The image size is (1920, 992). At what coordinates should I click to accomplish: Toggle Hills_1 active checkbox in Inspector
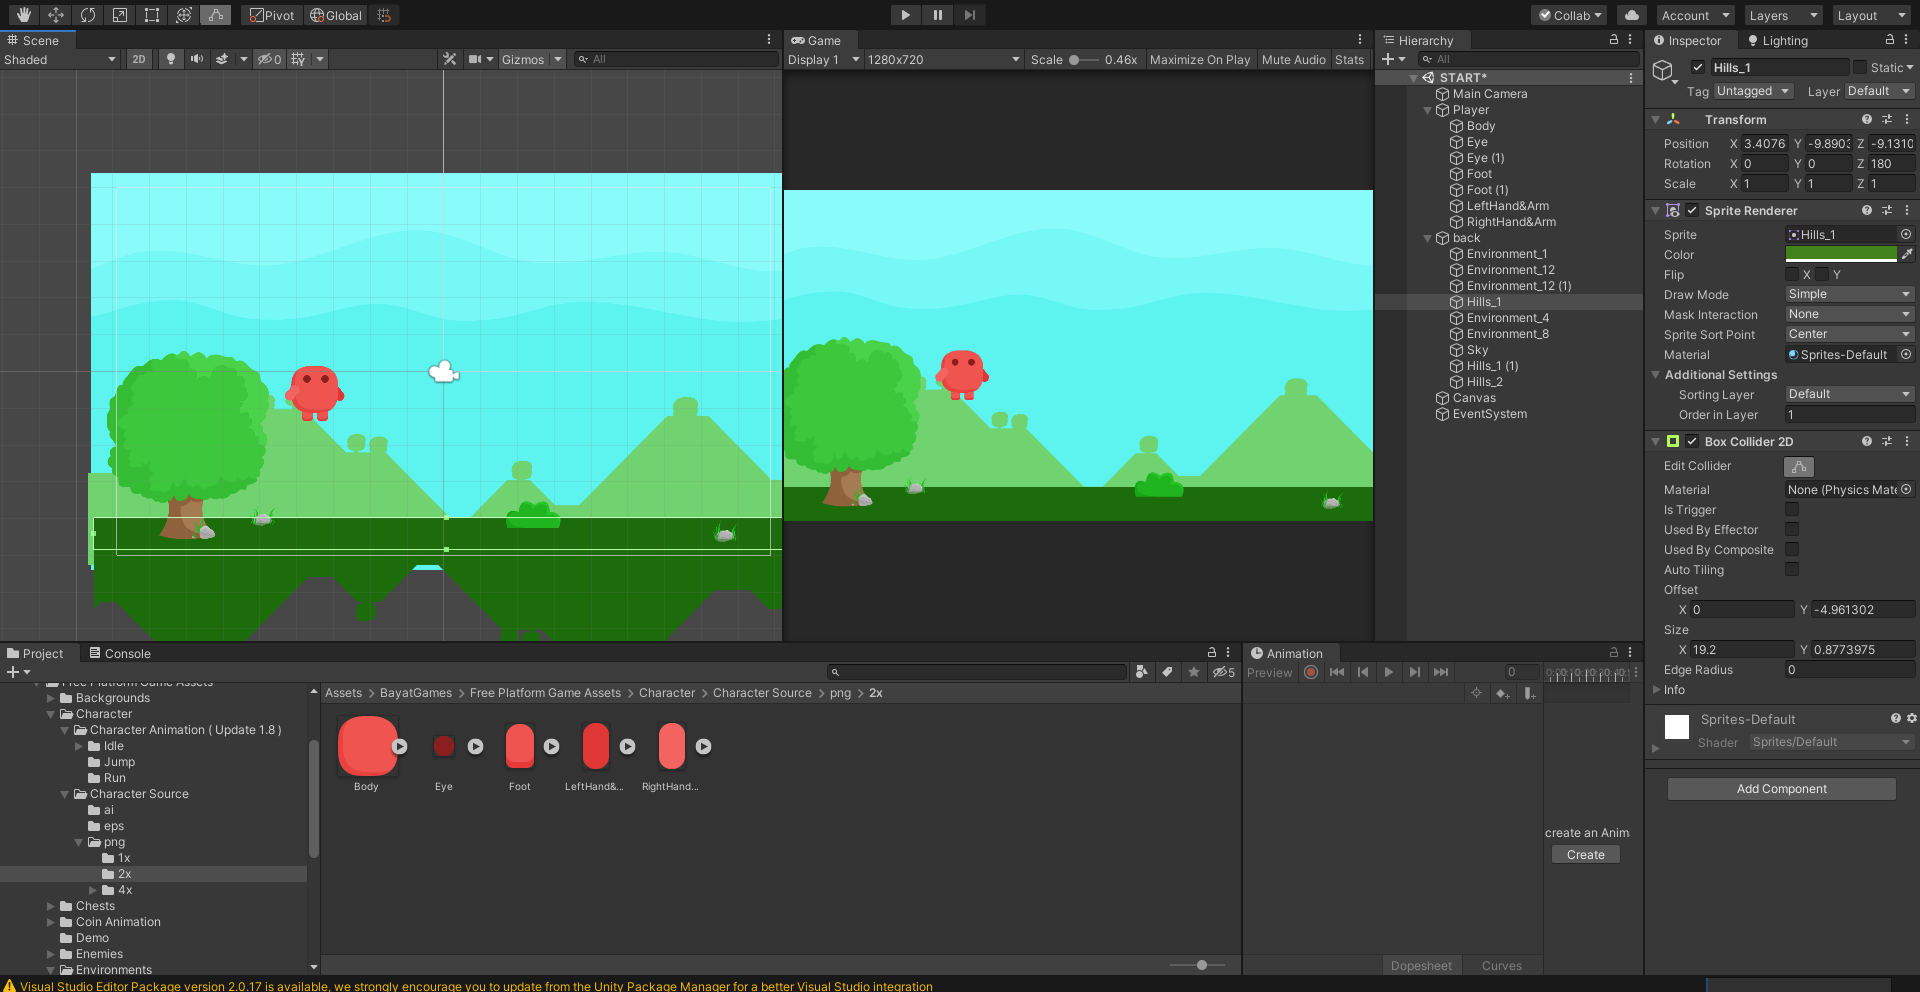tap(1698, 67)
